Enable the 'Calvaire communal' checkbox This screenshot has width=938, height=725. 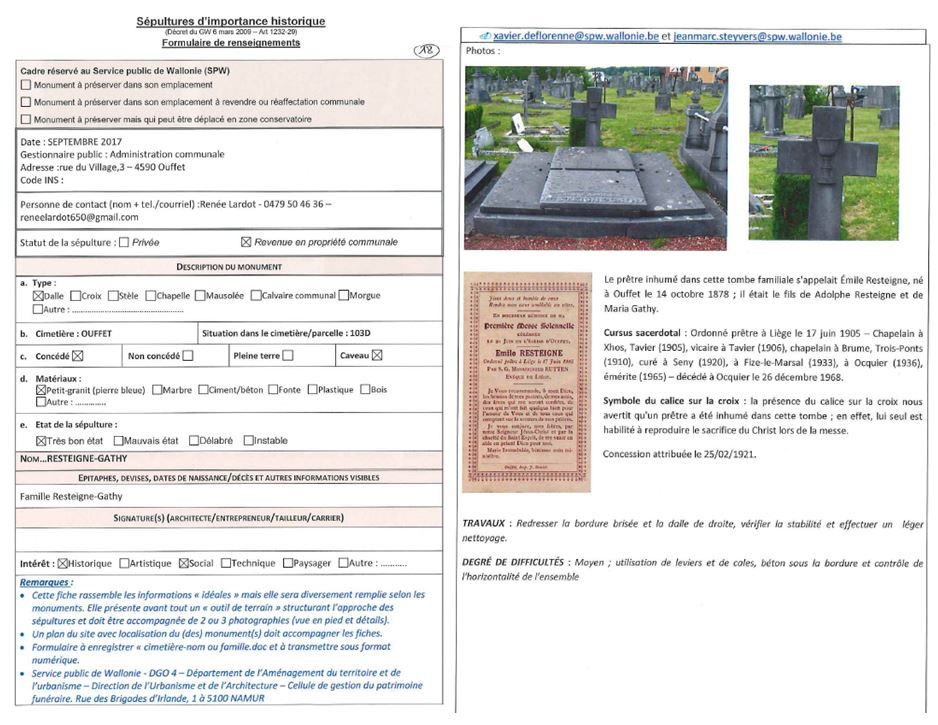pyautogui.click(x=256, y=296)
